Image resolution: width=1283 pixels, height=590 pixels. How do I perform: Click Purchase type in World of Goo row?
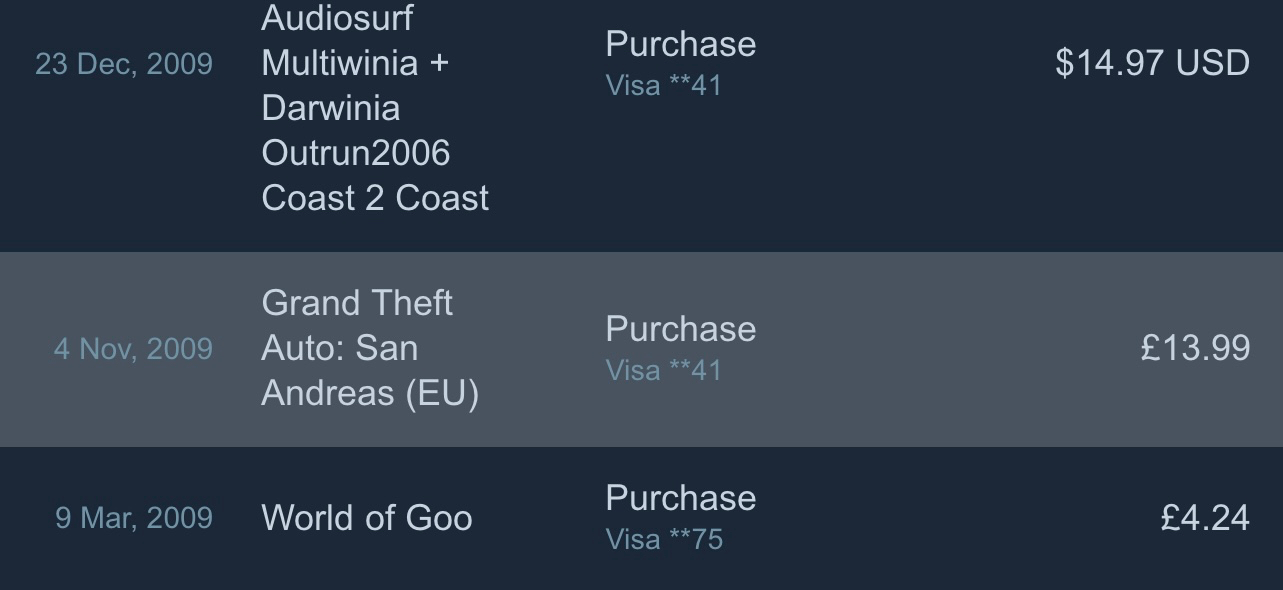coord(680,498)
